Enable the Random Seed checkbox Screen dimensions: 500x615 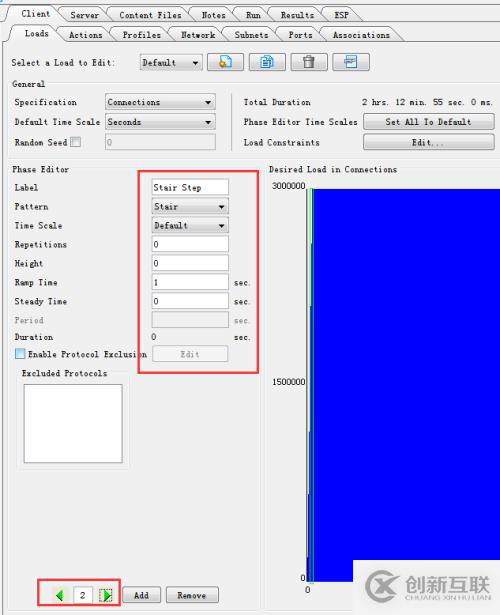pyautogui.click(x=76, y=142)
